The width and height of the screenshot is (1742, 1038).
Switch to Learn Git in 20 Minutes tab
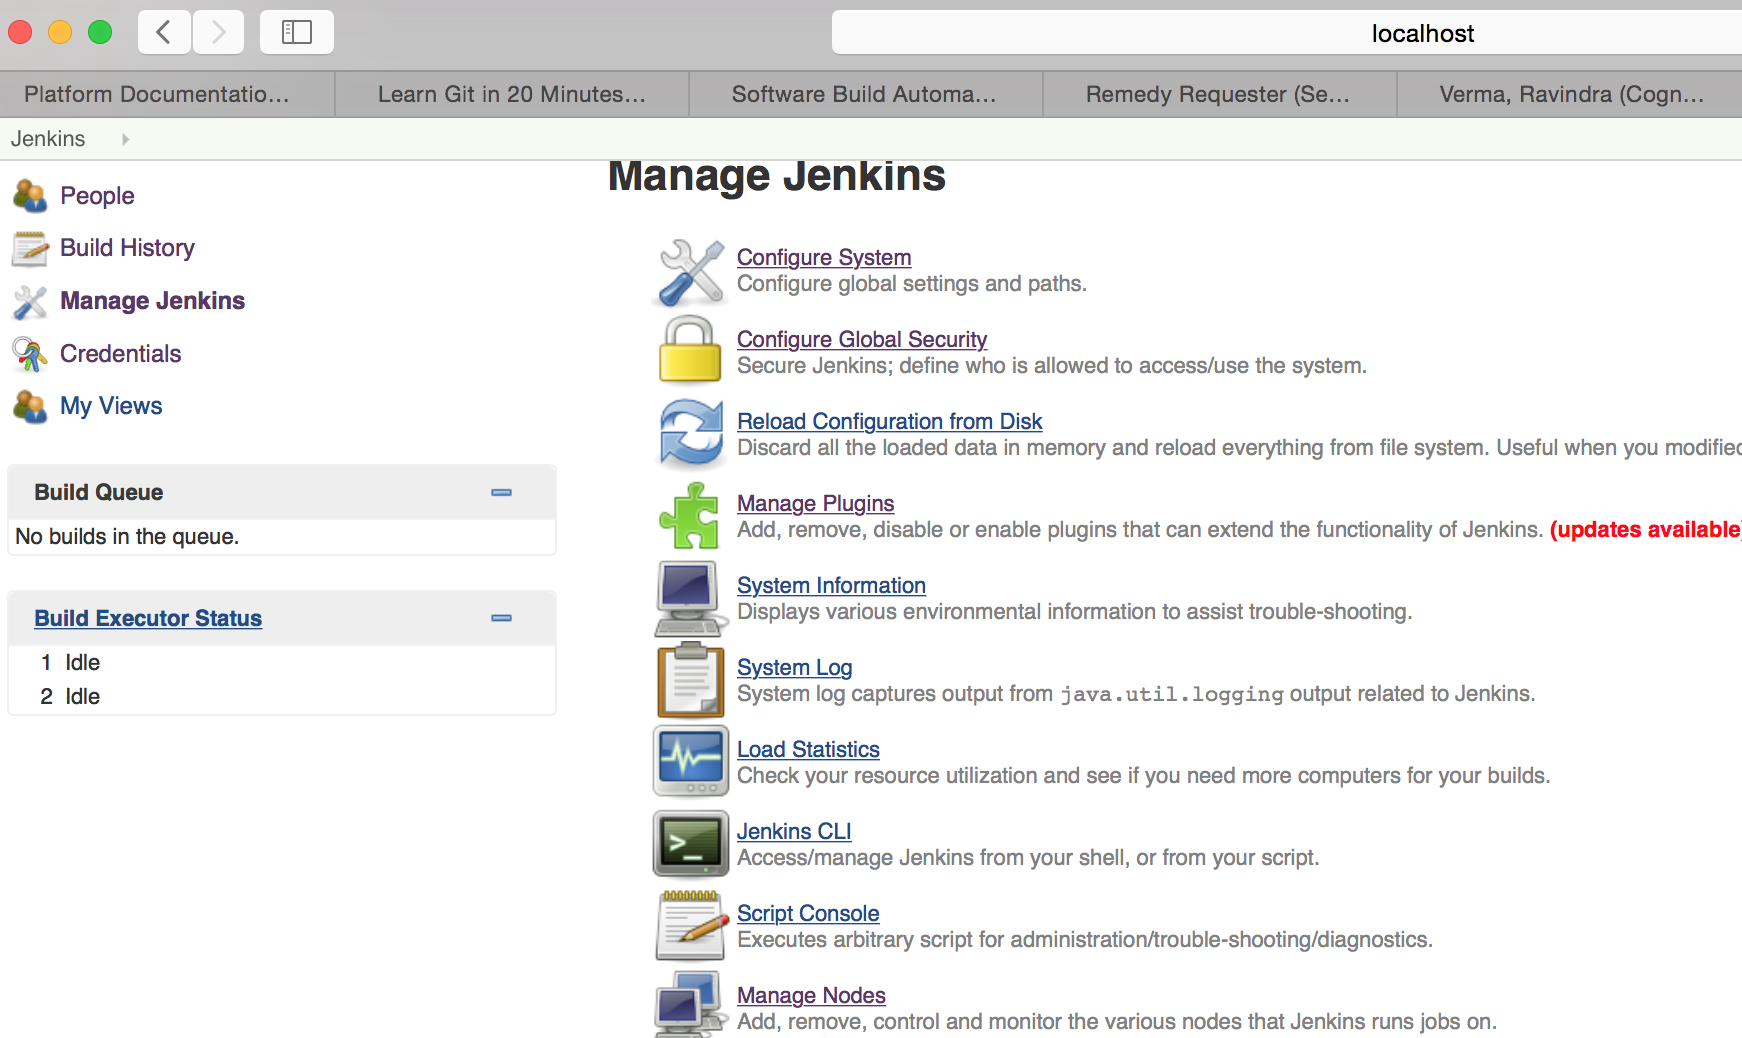pos(512,94)
